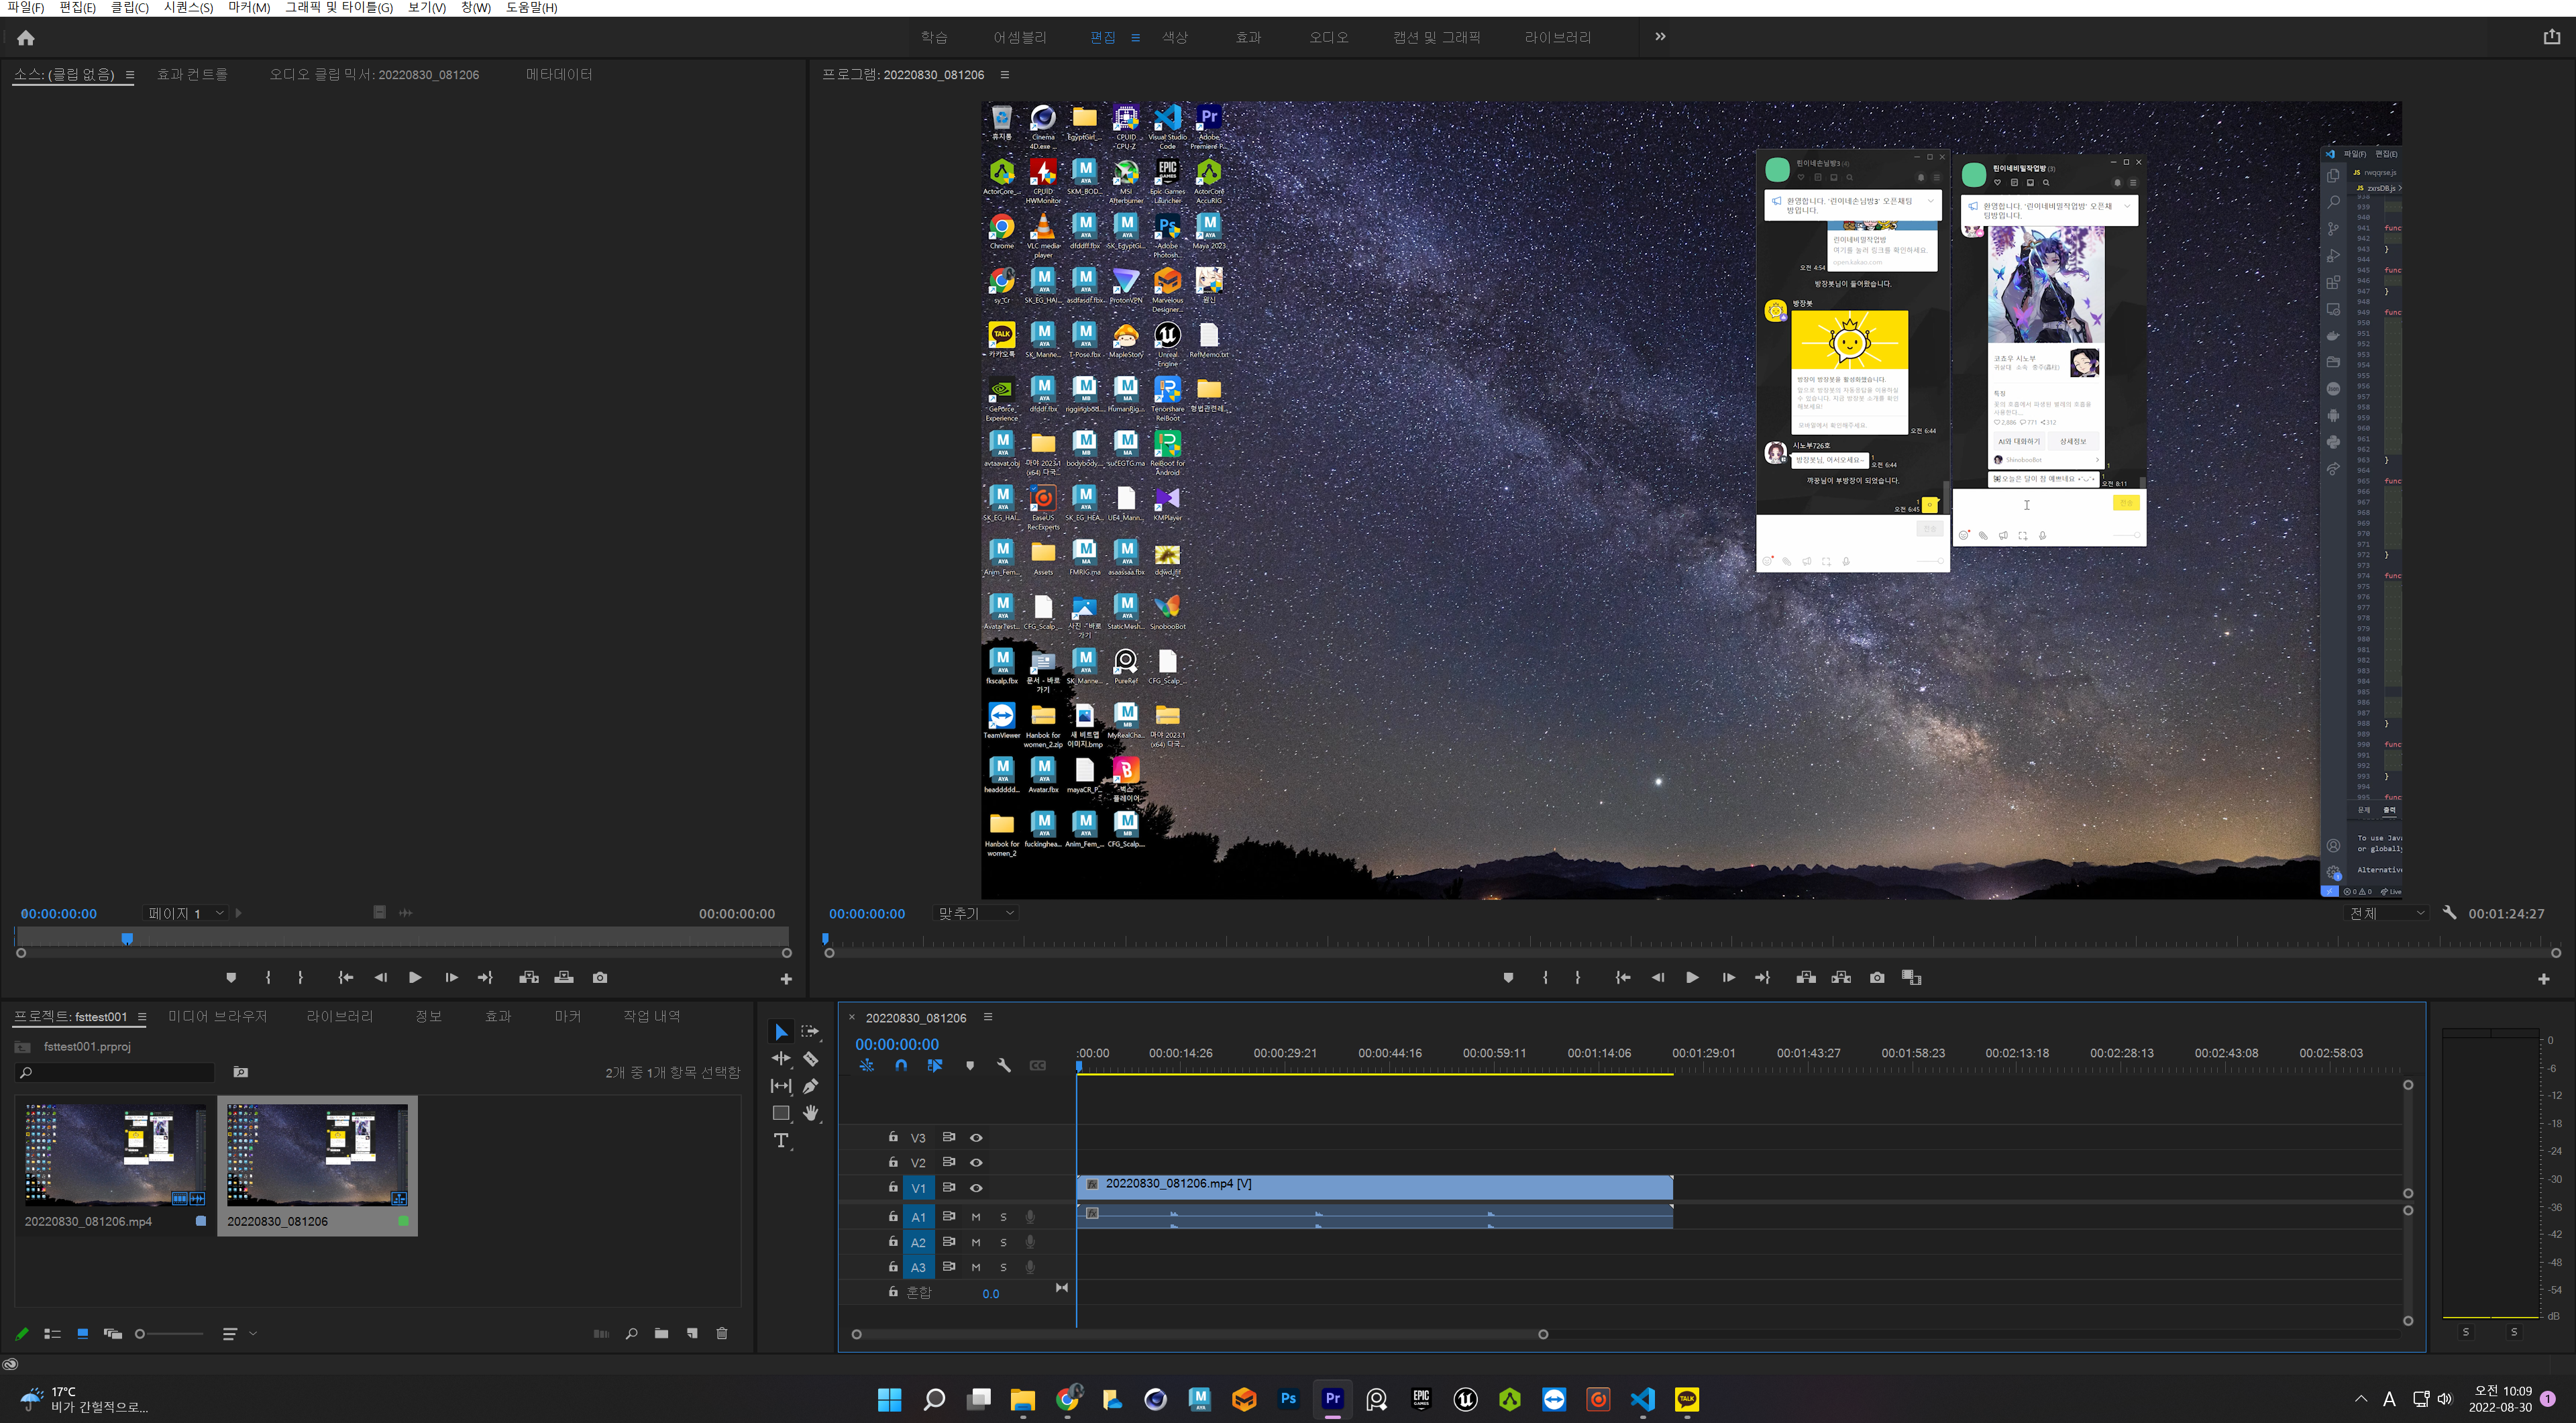2576x1423 pixels.
Task: Open the 색상 workspace
Action: point(1175,38)
